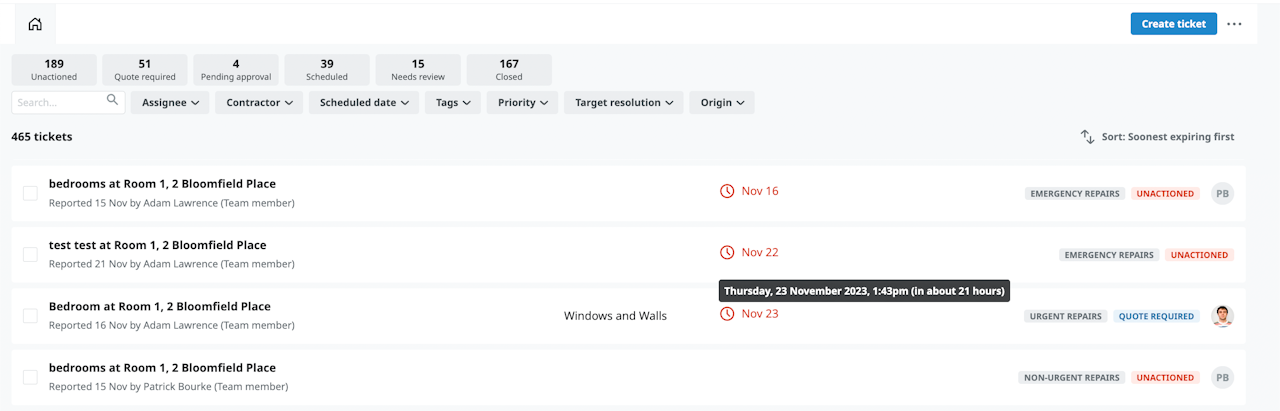Click the assignee photo avatar on Bedroom ticket
Viewport: 1280px width, 411px height.
1222,316
